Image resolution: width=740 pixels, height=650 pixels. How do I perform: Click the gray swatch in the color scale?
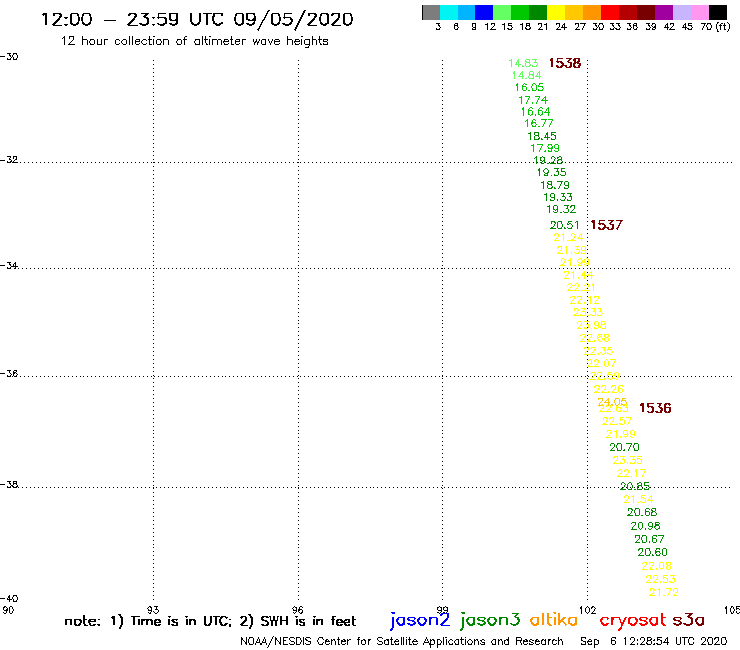431,12
